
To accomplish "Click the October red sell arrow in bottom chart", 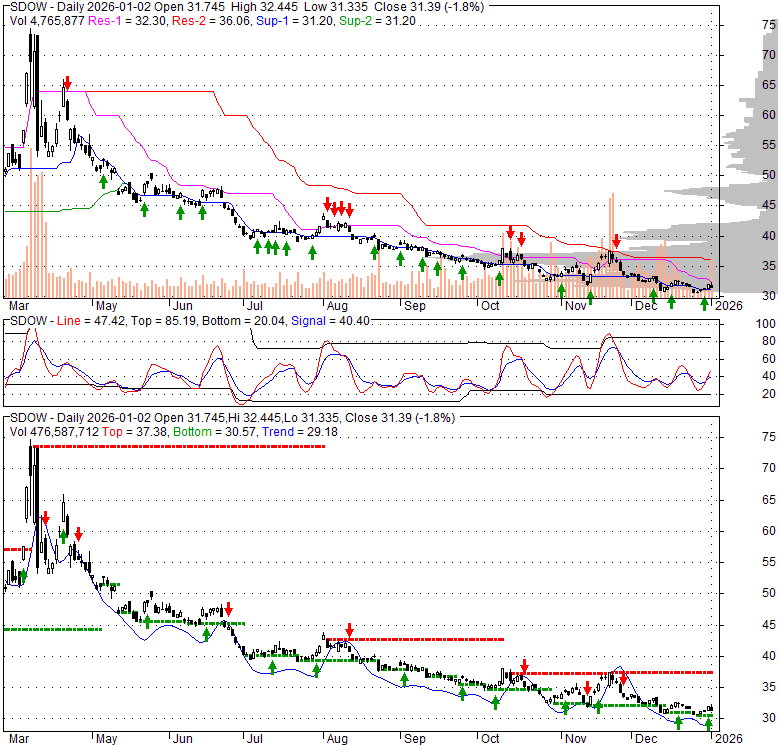I will 524,665.
